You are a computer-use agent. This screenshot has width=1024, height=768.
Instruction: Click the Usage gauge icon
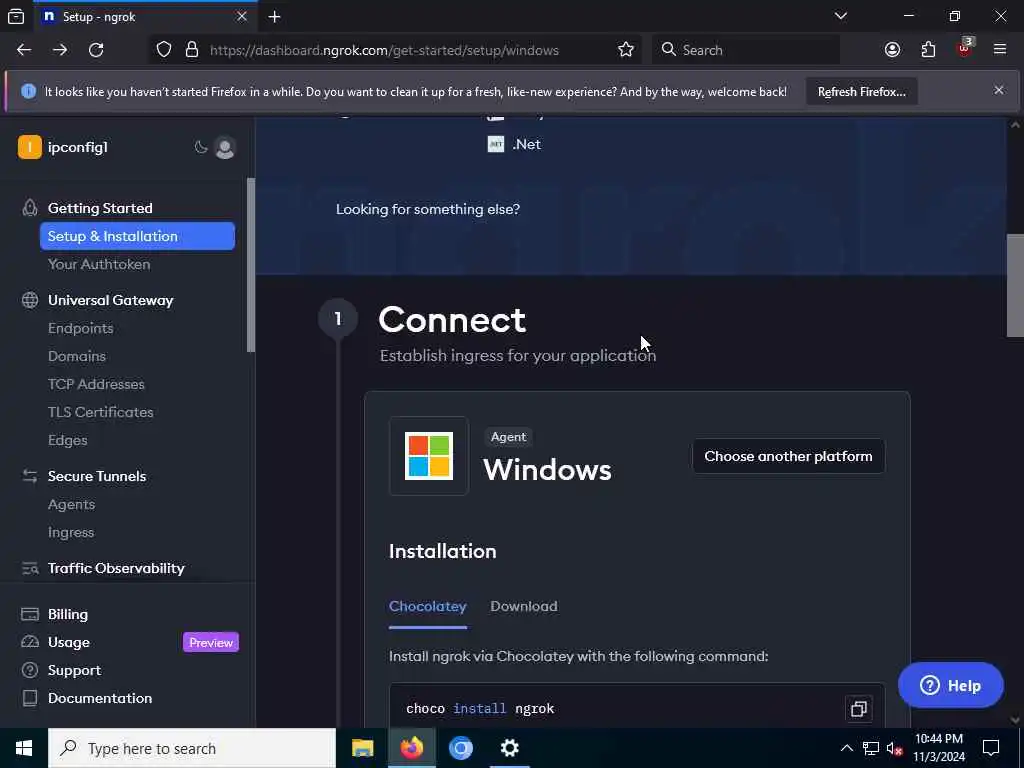[x=30, y=642]
